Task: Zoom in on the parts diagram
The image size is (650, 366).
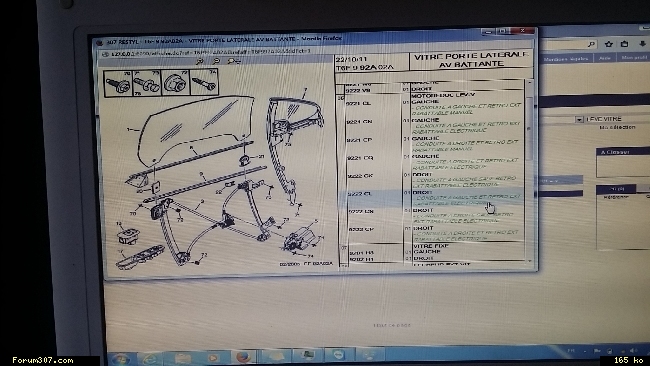Action: point(199,61)
